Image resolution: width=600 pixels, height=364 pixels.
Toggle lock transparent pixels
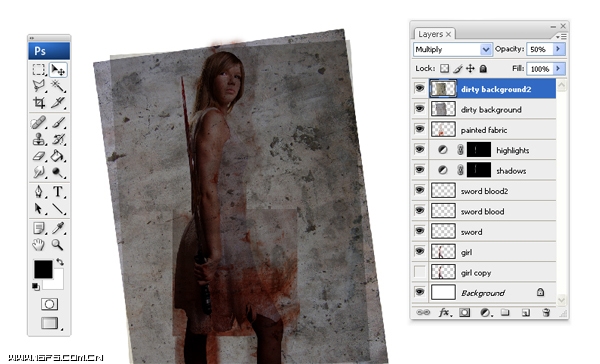point(444,69)
